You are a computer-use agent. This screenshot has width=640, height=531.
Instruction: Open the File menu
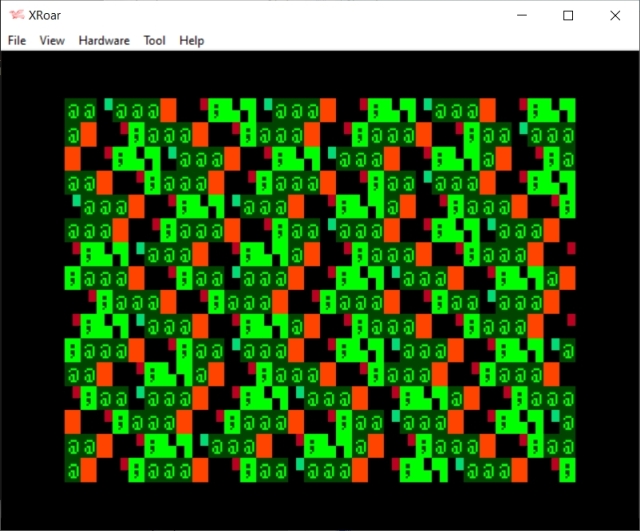pos(17,40)
